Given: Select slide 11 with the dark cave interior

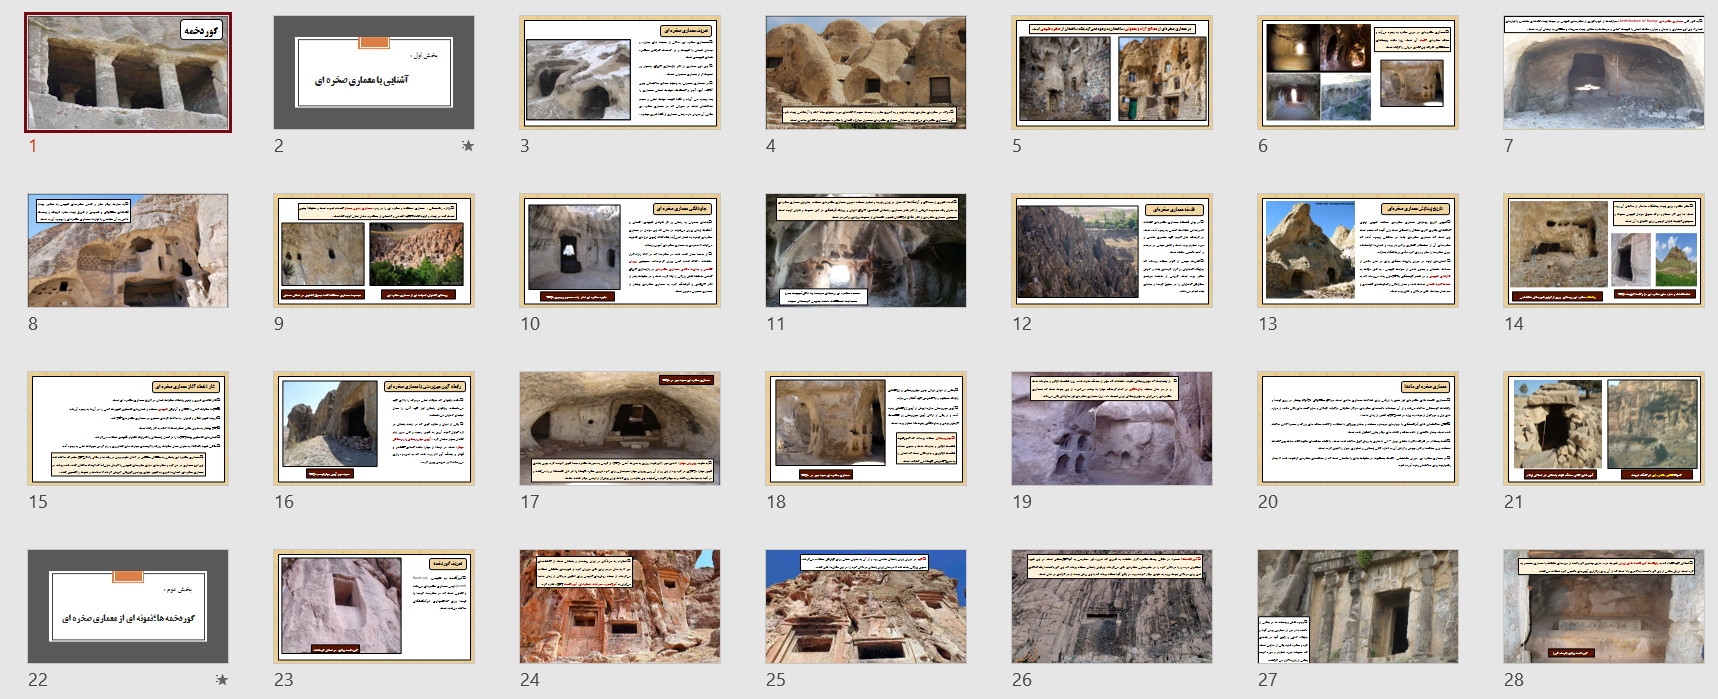Looking at the screenshot, I should tap(866, 250).
